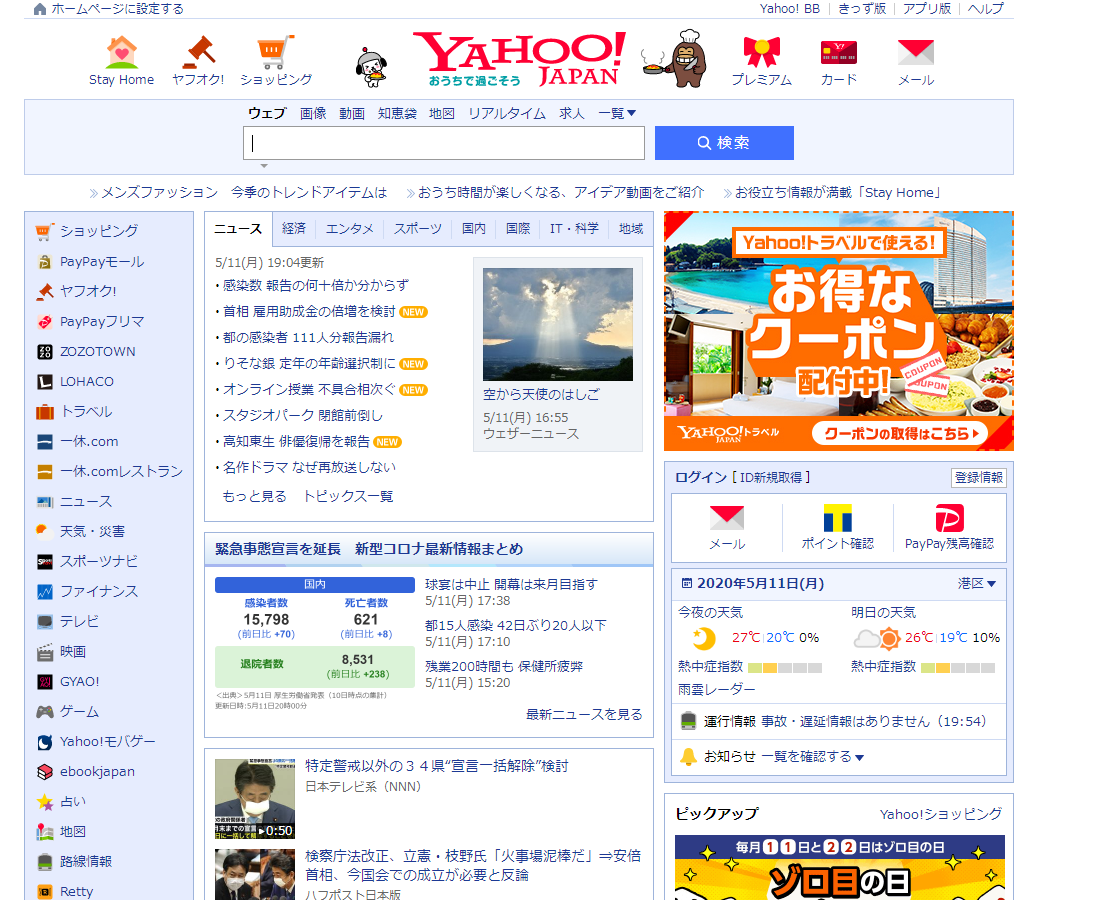Select the リアルタイム search category

pyautogui.click(x=507, y=113)
